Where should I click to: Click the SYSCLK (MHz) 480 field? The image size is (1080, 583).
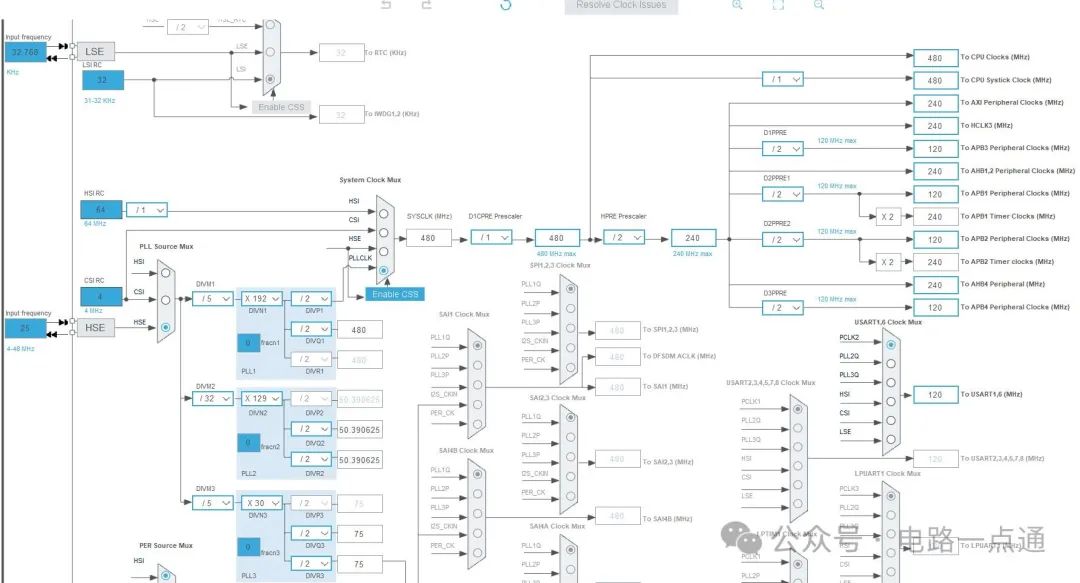coord(428,238)
